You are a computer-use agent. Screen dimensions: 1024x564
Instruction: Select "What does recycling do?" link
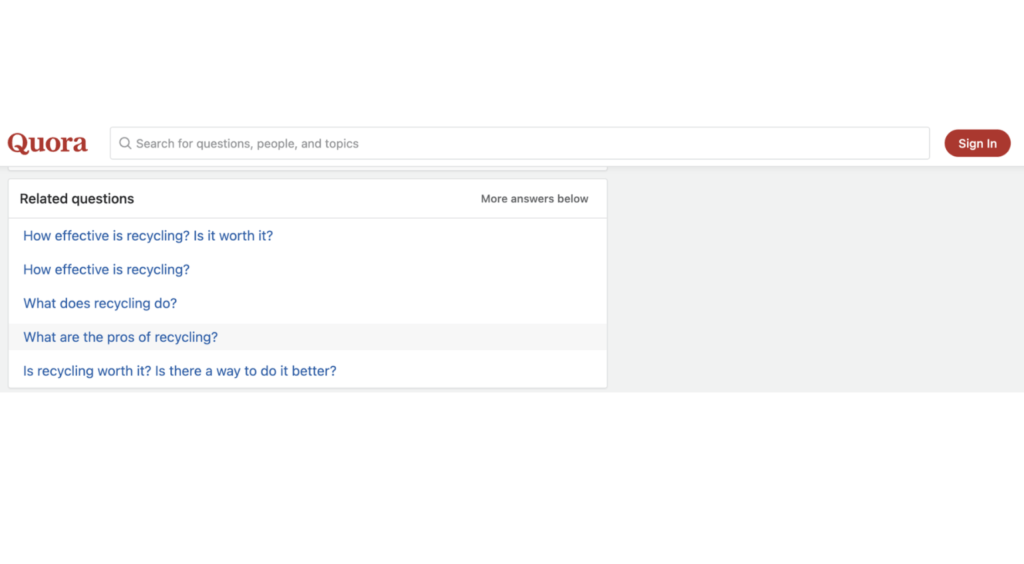pos(100,304)
